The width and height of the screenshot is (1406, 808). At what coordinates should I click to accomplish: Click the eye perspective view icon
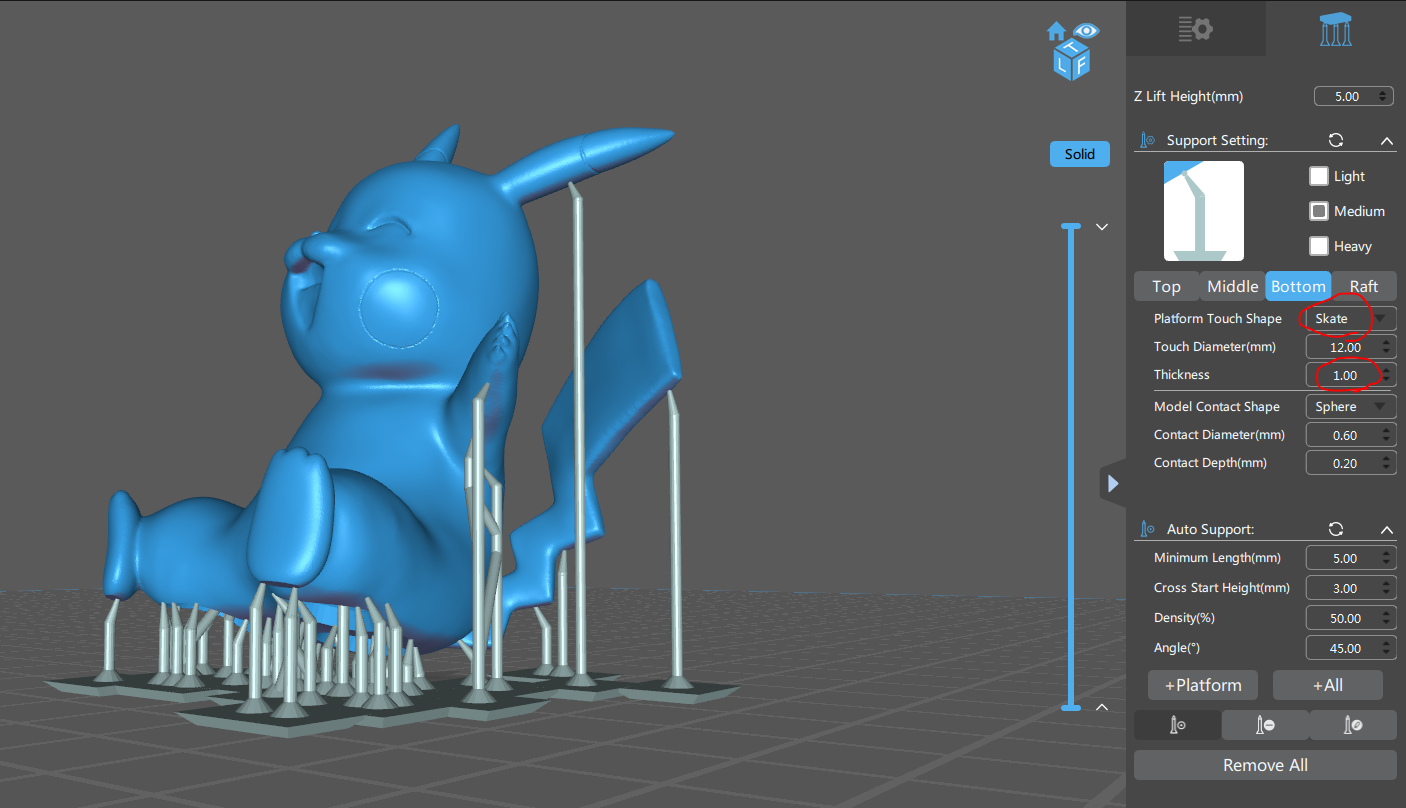click(x=1086, y=30)
